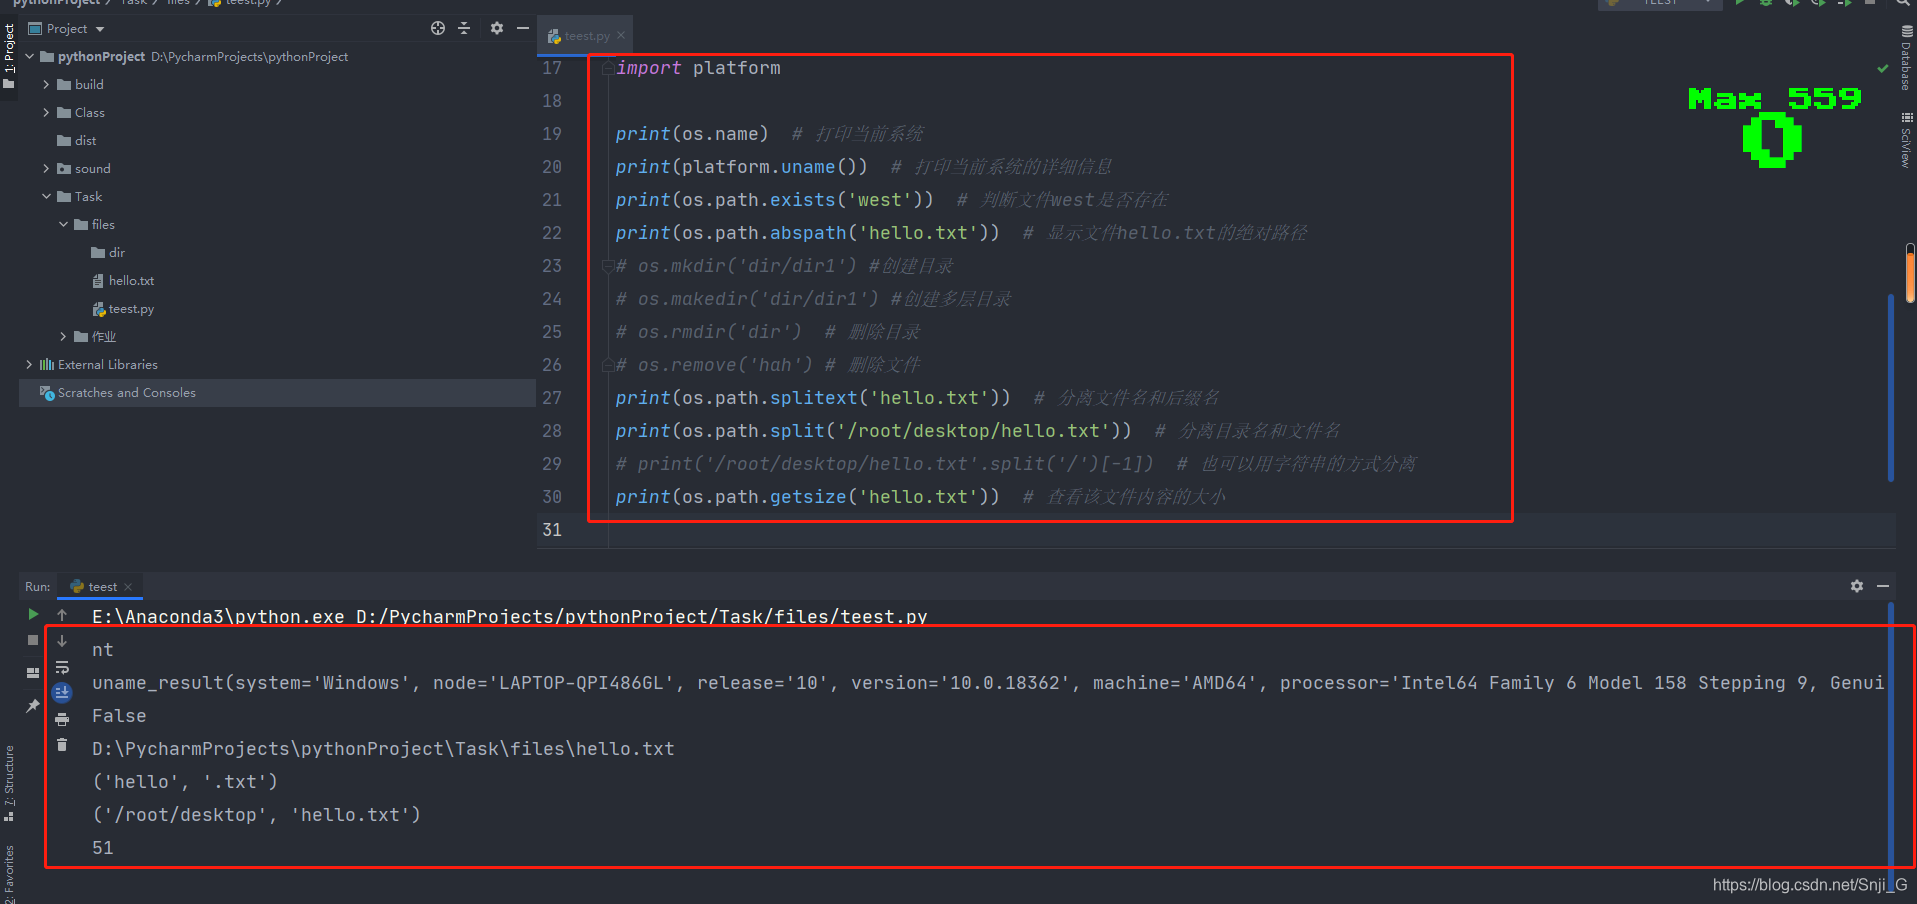Collapse the Task folder

pyautogui.click(x=46, y=197)
